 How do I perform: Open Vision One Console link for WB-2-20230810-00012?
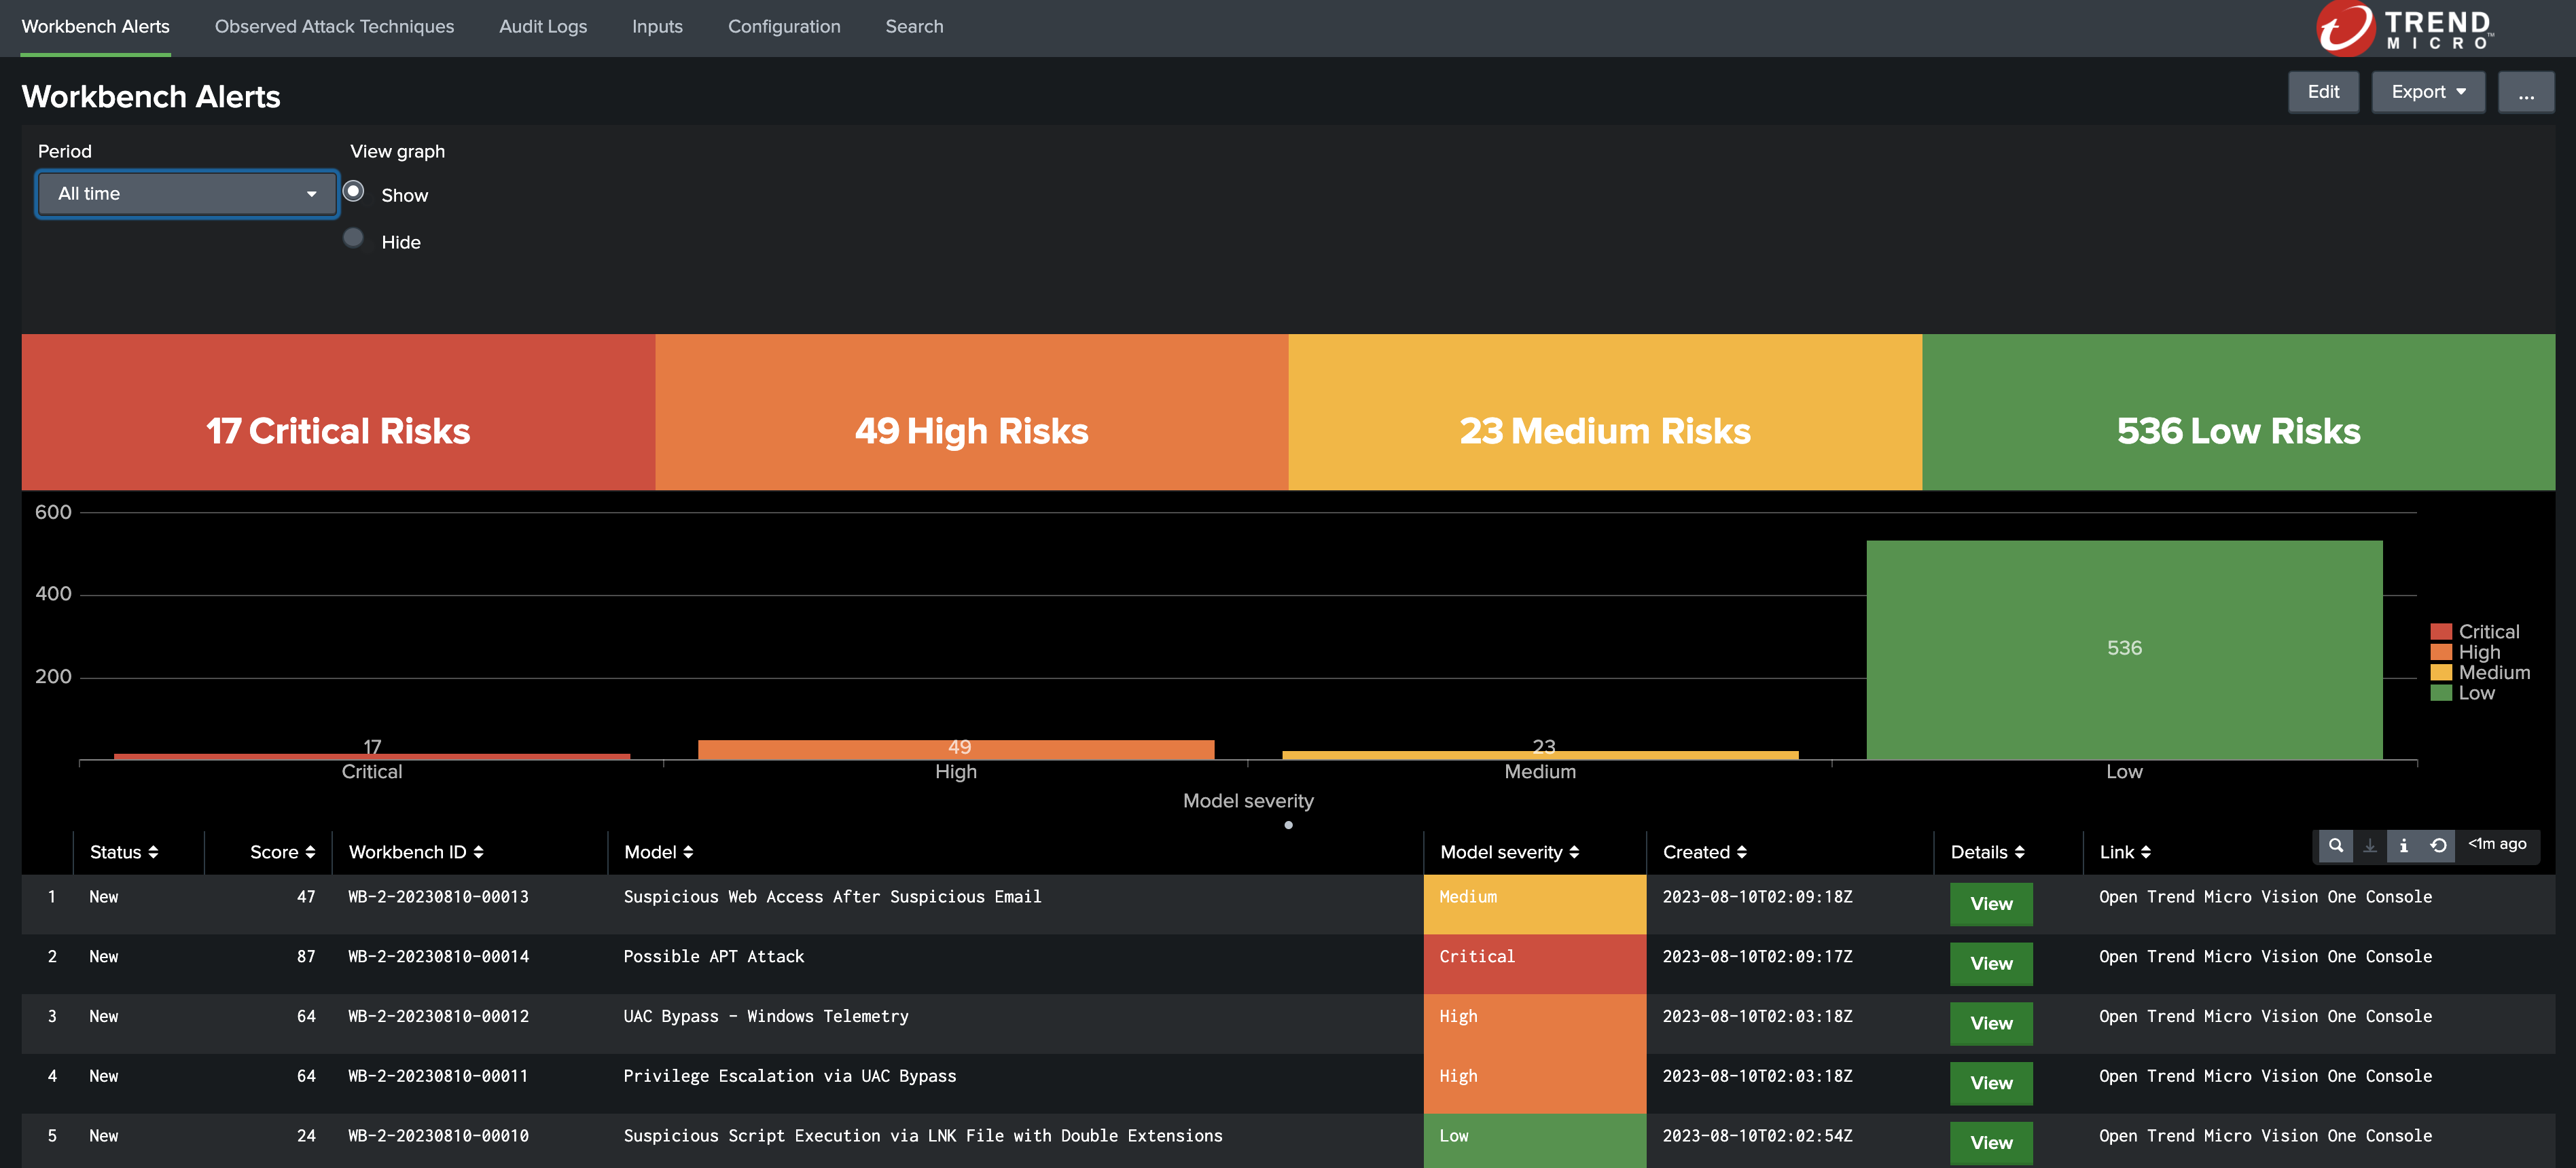click(x=2265, y=1017)
